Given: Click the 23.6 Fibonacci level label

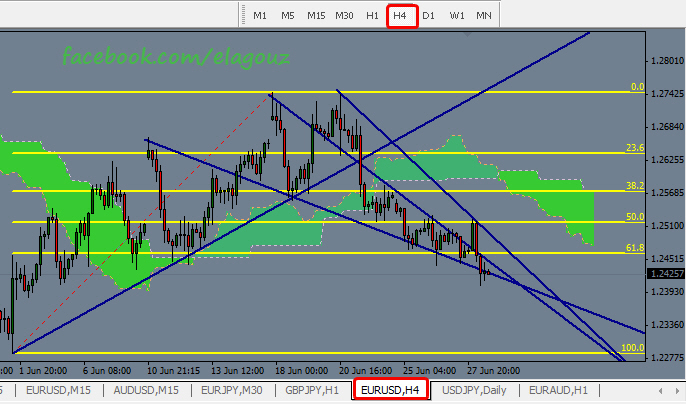Looking at the screenshot, I should coord(635,148).
